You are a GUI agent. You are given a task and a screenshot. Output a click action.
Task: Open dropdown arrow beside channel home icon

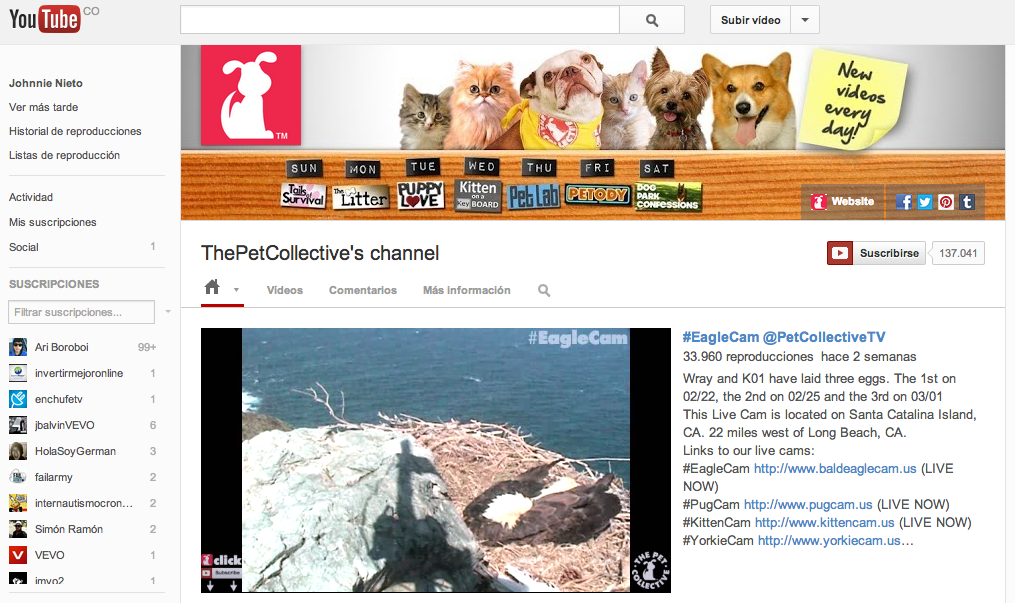(x=237, y=291)
